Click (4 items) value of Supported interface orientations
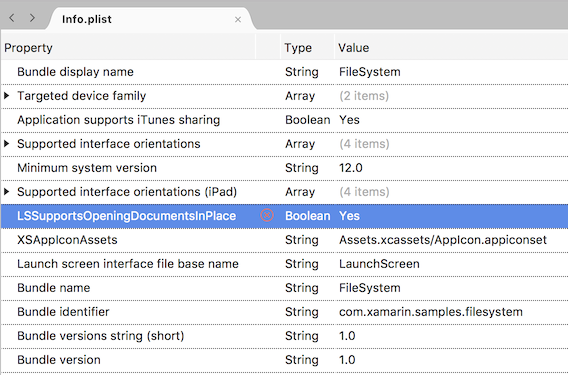The height and width of the screenshot is (375, 568). (364, 144)
